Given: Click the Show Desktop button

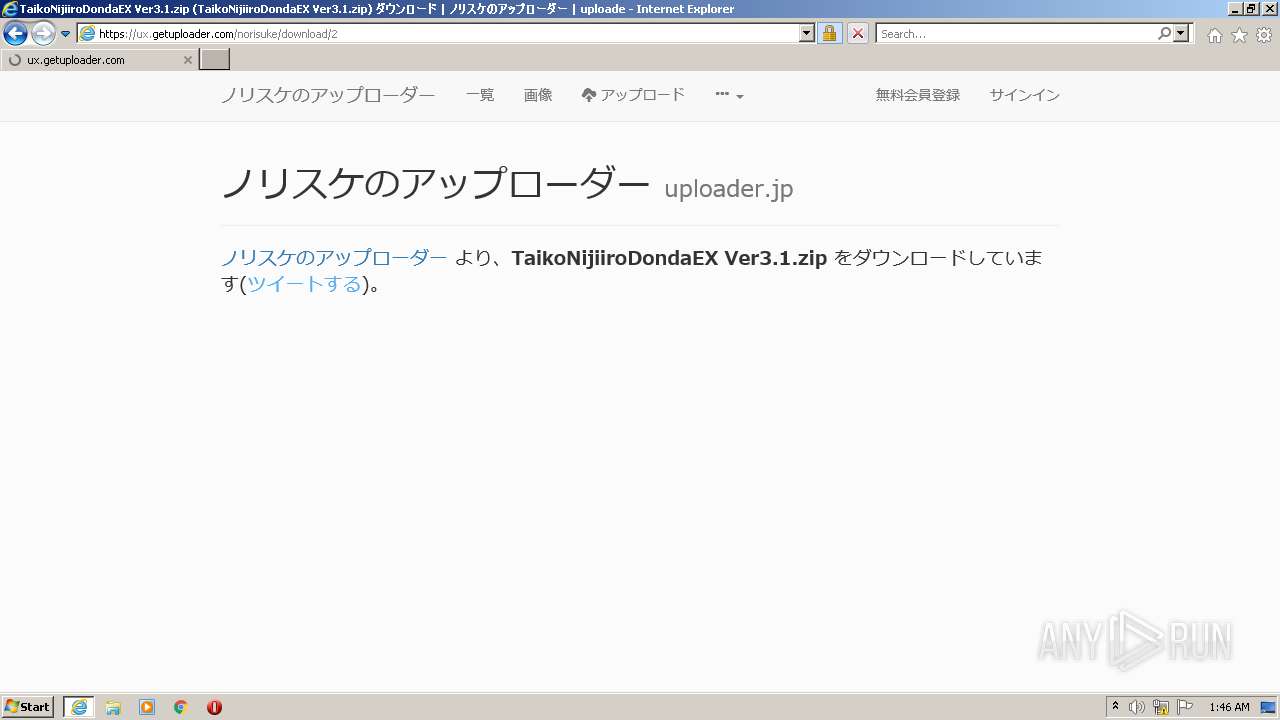Looking at the screenshot, I should point(1269,707).
